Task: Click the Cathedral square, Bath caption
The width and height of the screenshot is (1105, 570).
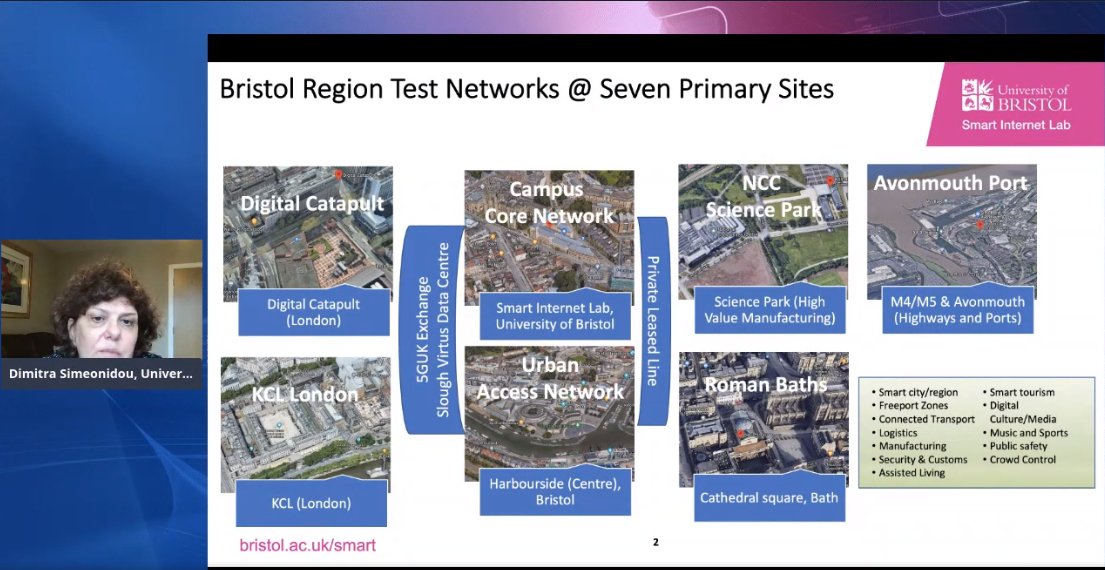Action: point(770,497)
